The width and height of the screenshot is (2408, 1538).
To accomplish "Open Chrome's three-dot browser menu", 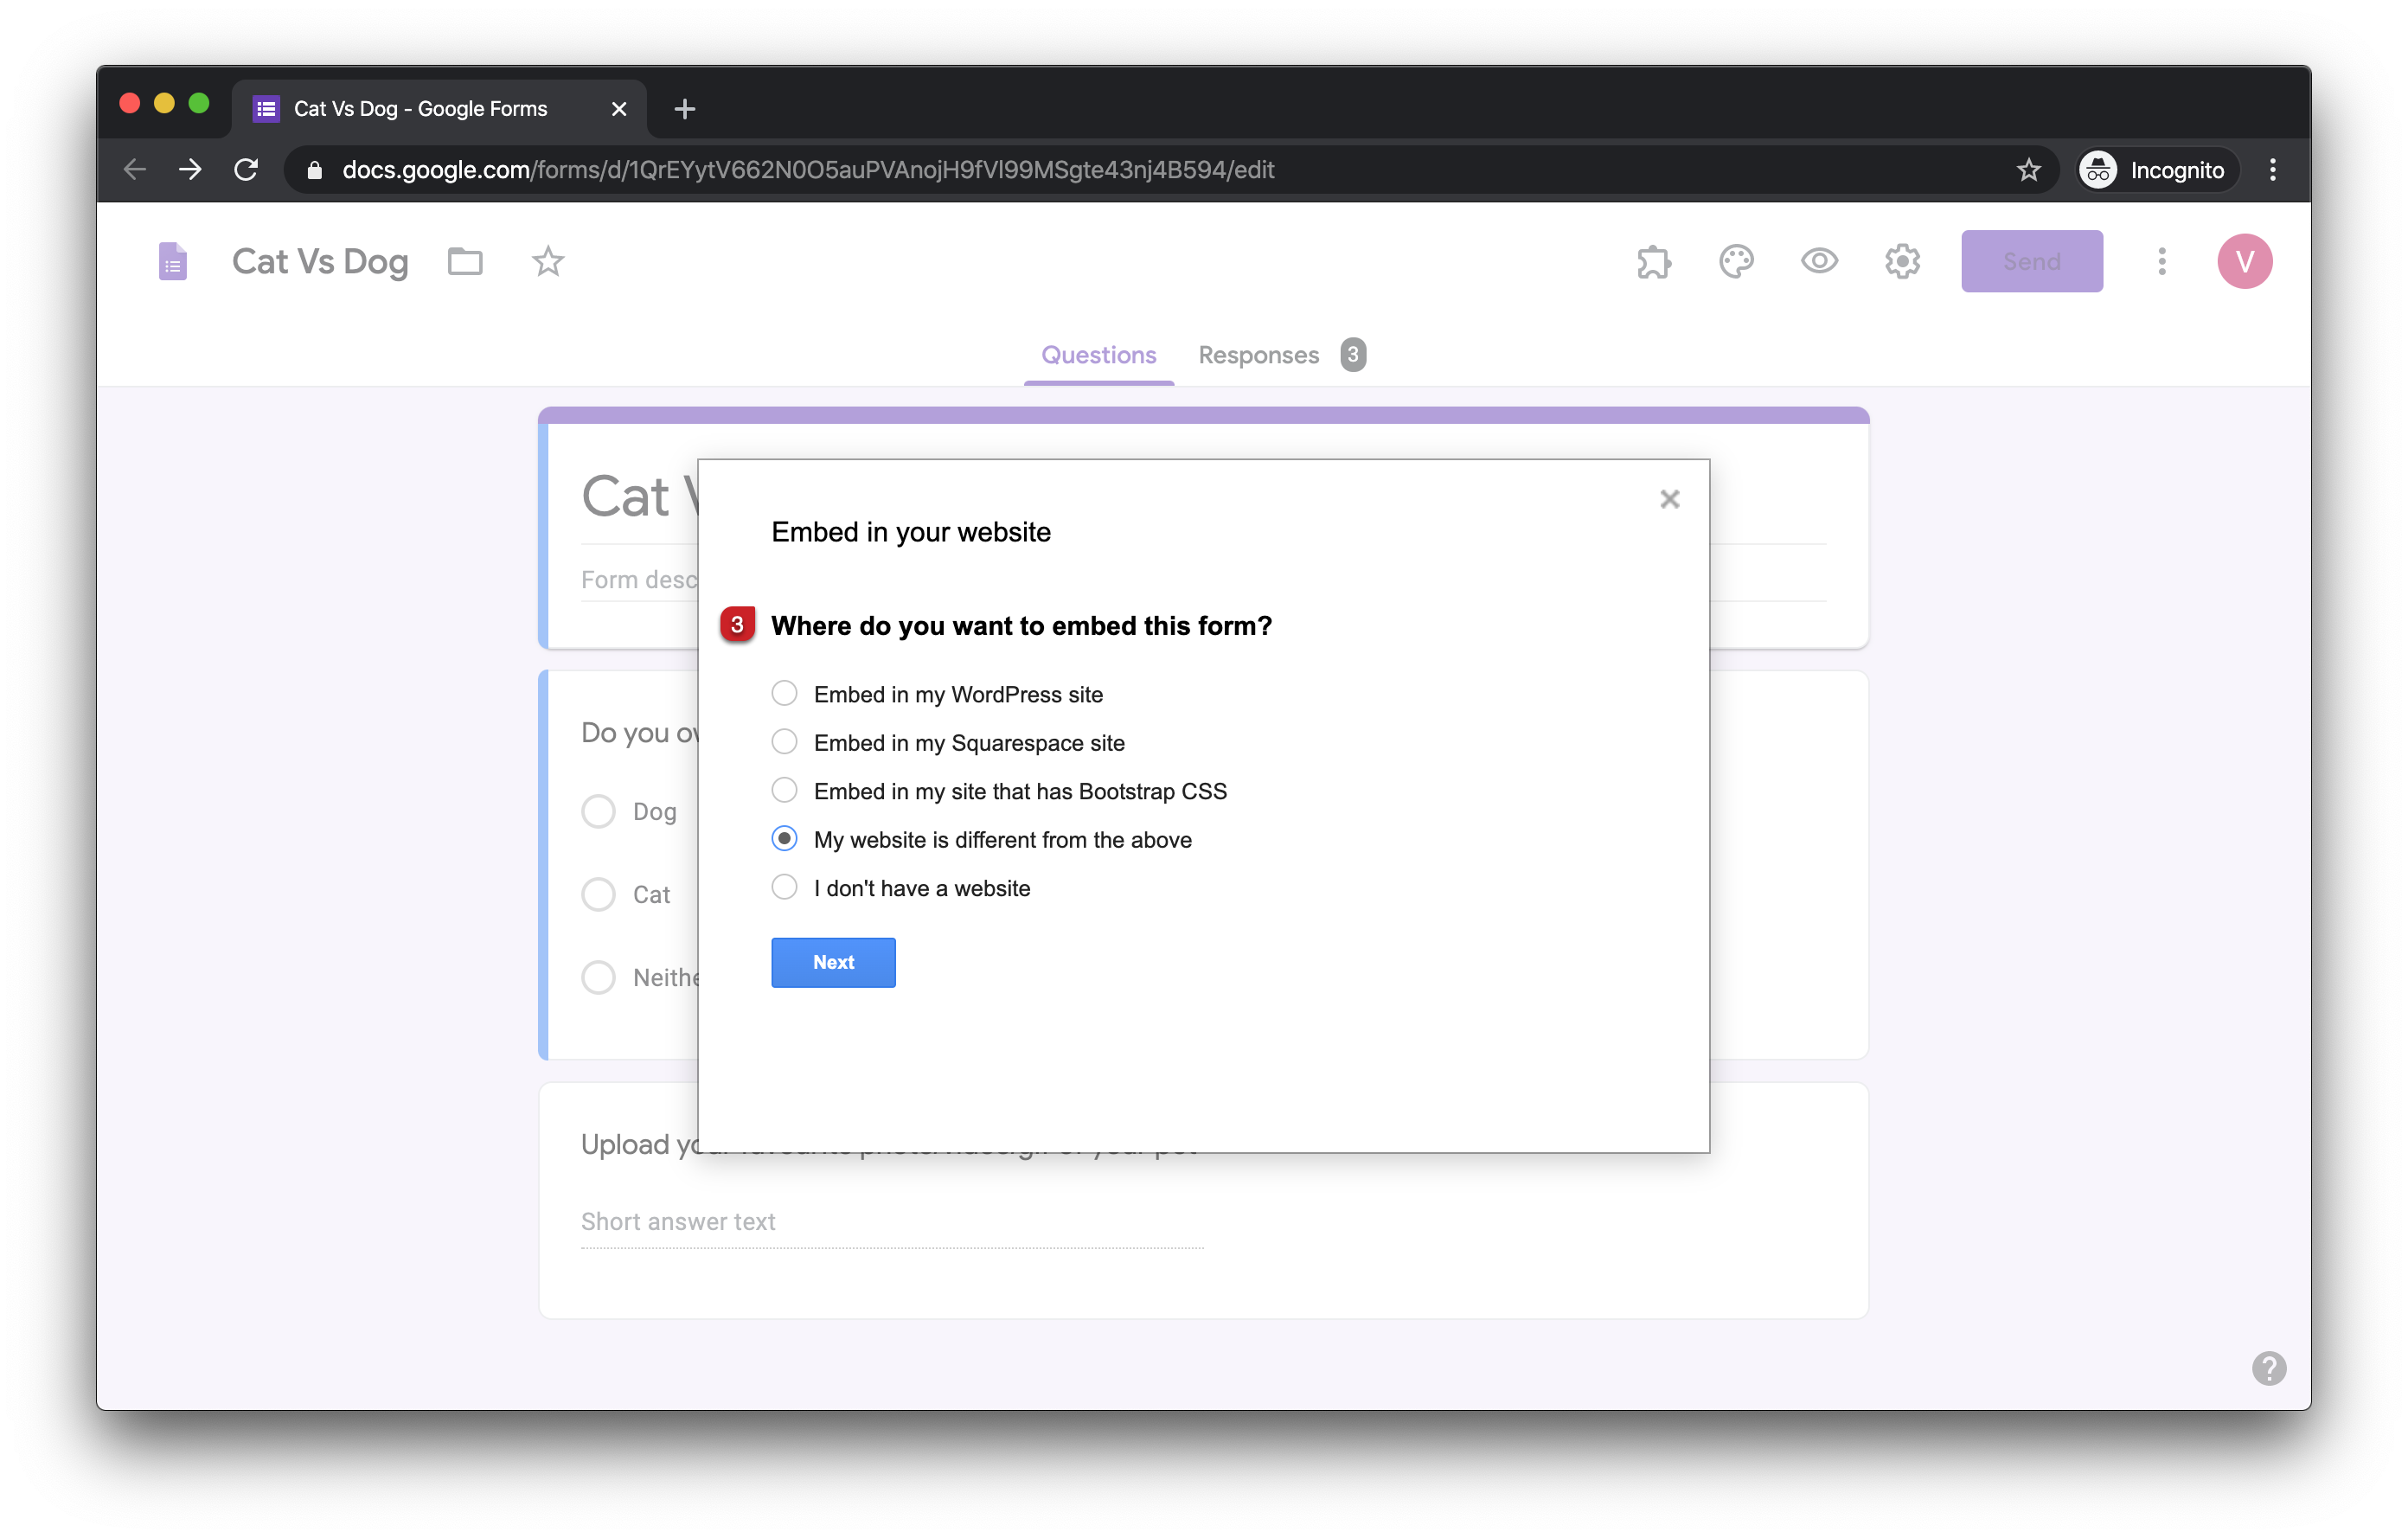I will 2272,170.
